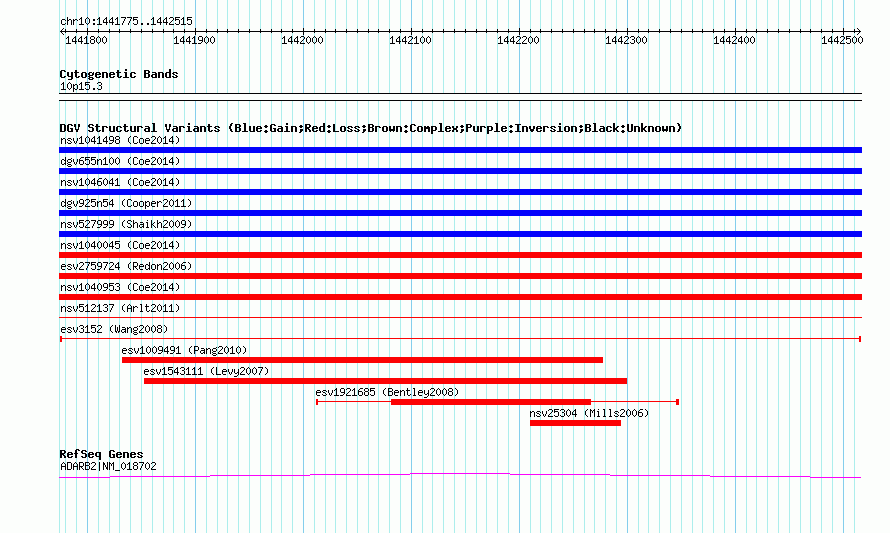The image size is (890, 533).
Task: Click the red loss bar below esv2759724
Action: [x=460, y=276]
